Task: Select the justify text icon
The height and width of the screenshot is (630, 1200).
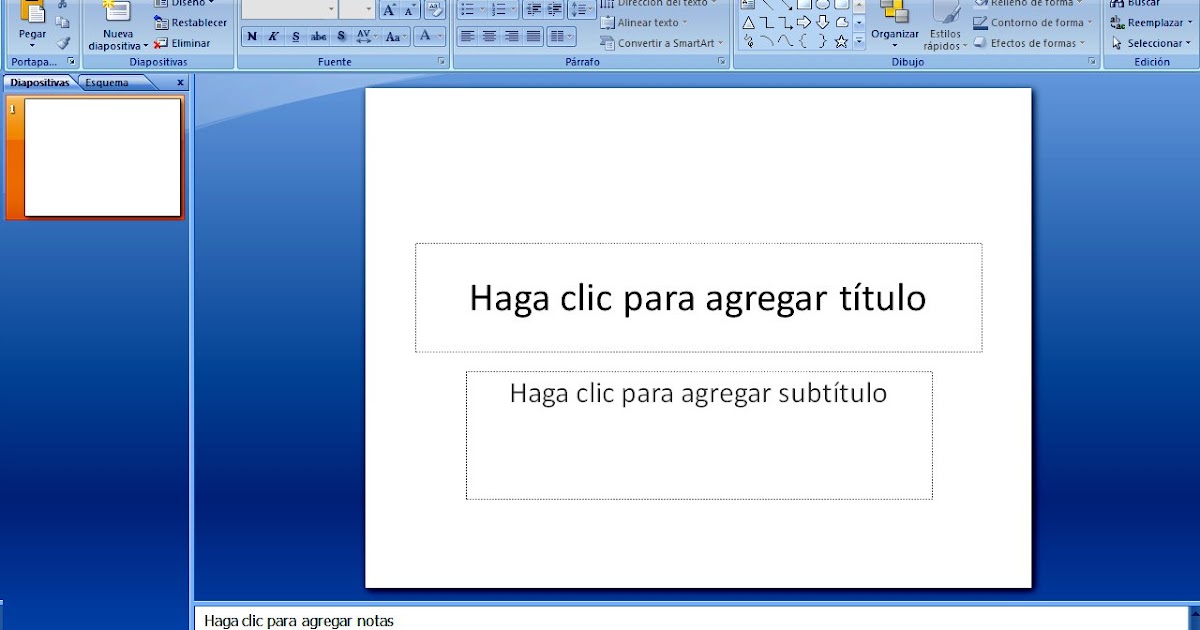Action: [534, 36]
